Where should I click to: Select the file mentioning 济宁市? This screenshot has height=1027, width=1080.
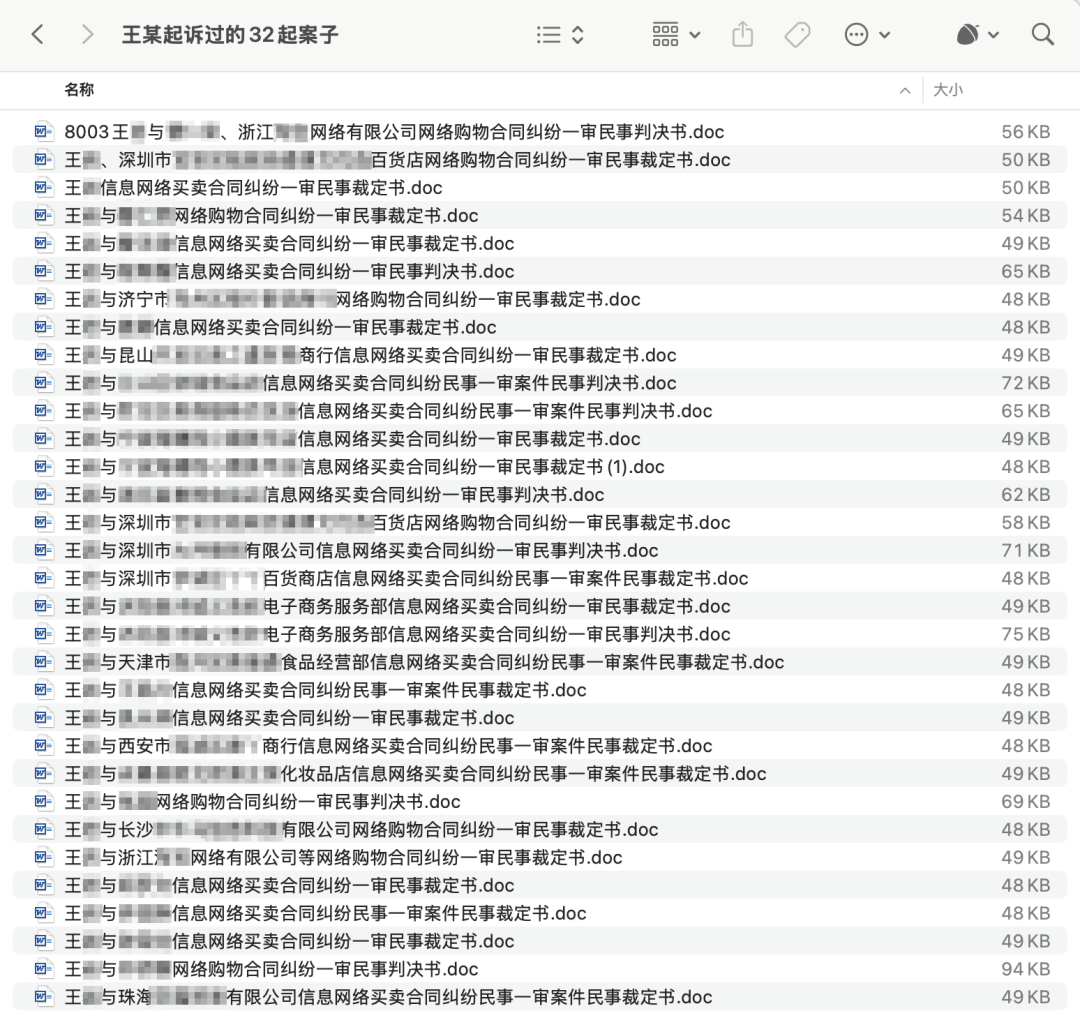(x=352, y=299)
